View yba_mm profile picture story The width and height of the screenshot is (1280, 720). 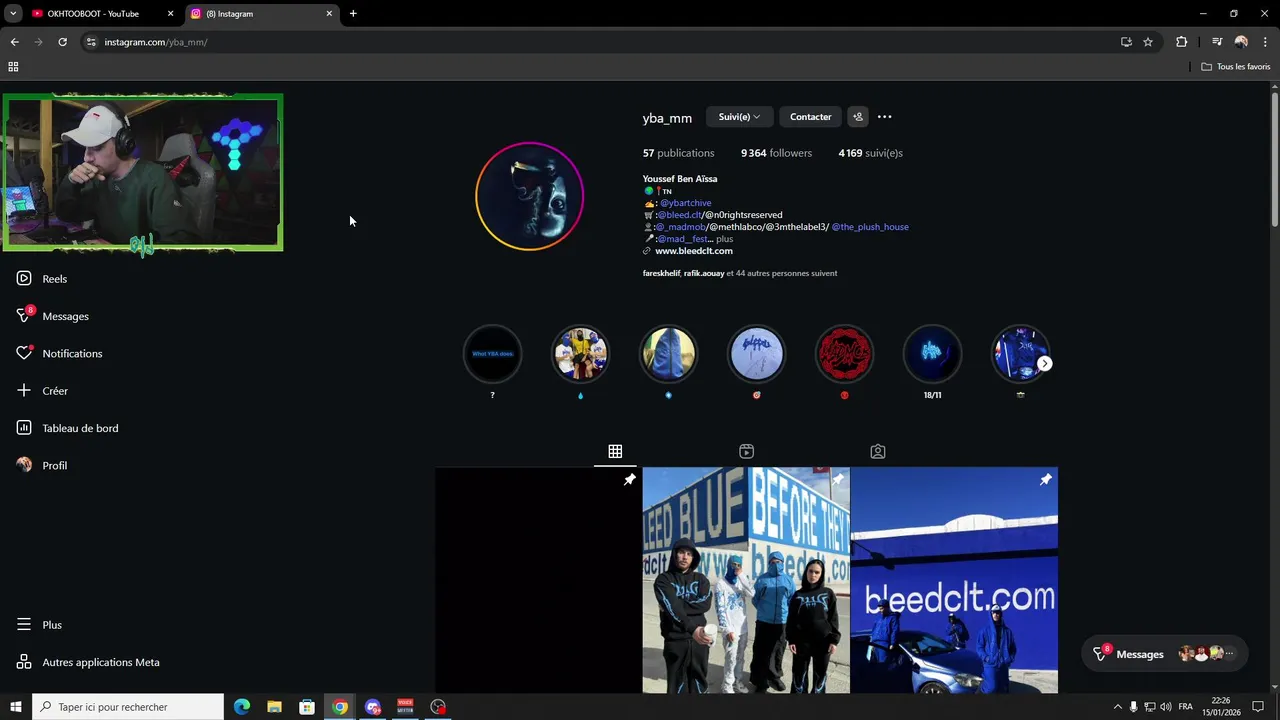529,196
